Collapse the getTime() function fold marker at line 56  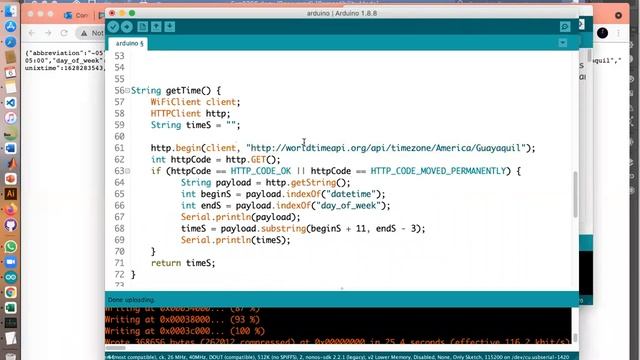[x=127, y=90]
